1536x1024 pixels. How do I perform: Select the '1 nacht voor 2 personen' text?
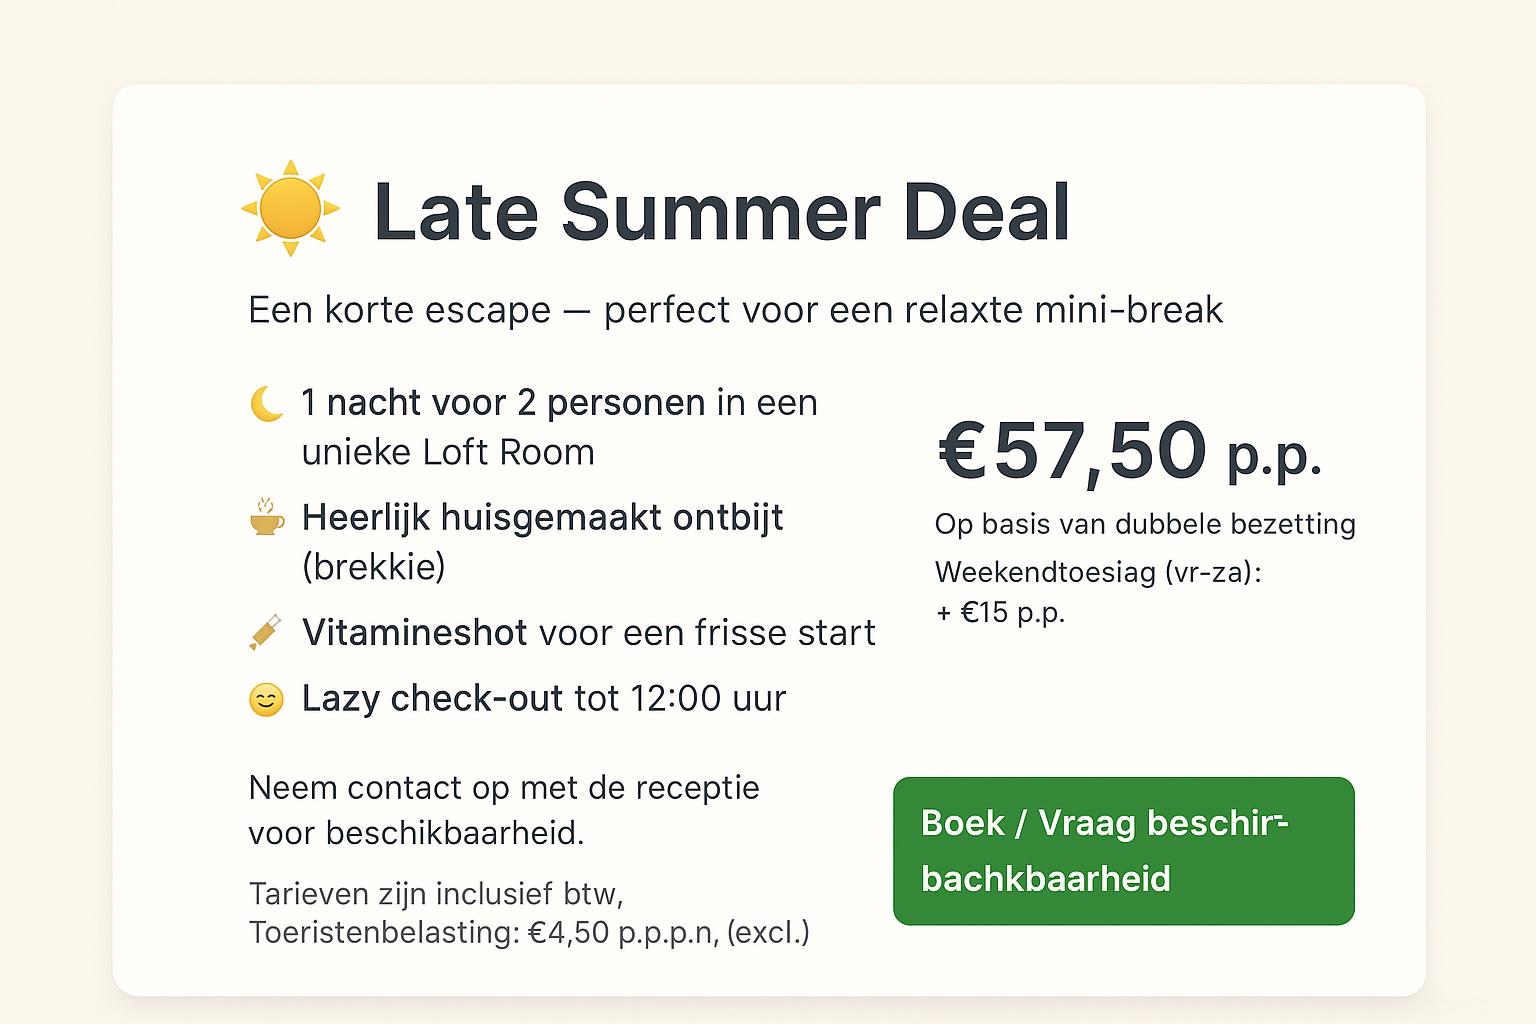(503, 403)
